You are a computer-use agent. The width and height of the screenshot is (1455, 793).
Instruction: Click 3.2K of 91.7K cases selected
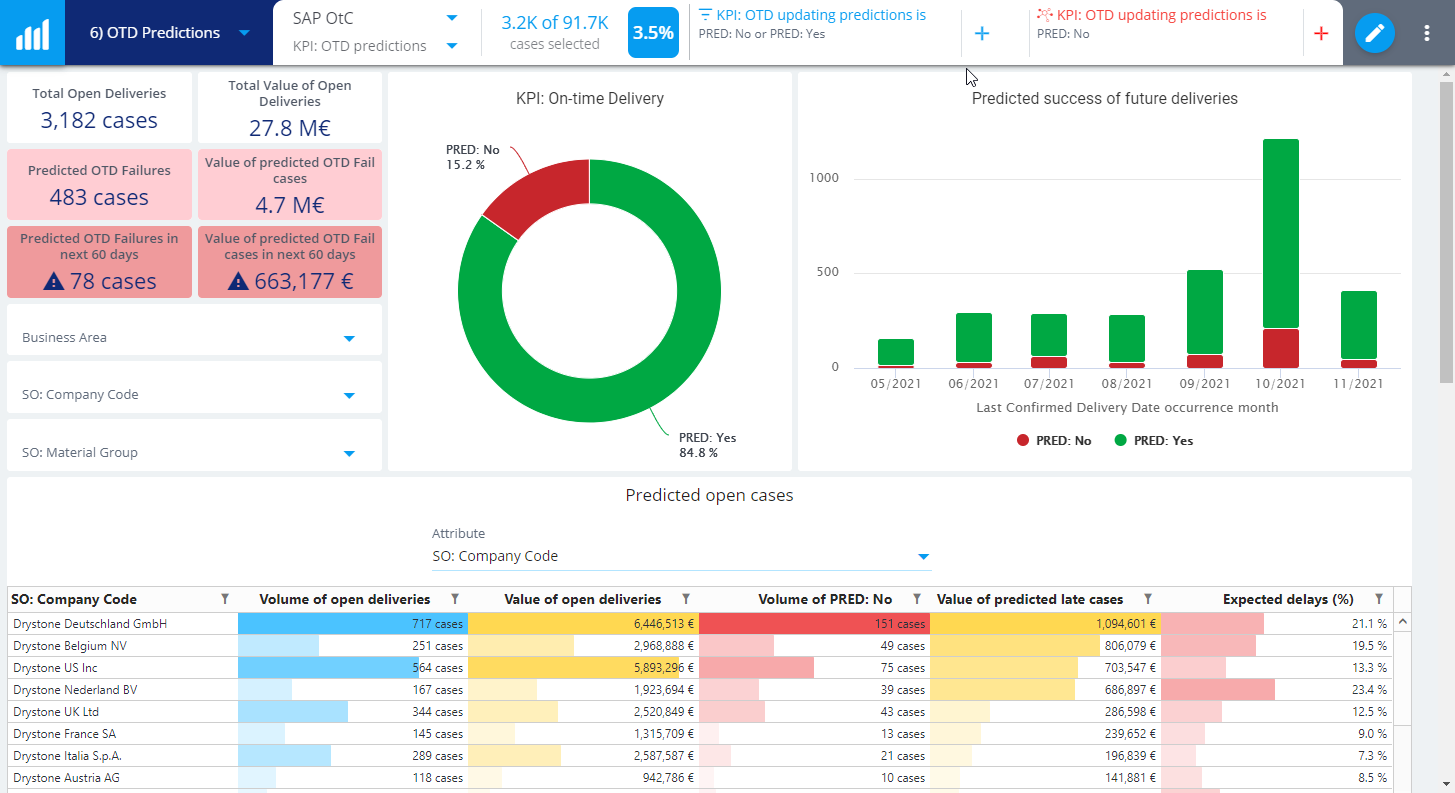pos(554,32)
